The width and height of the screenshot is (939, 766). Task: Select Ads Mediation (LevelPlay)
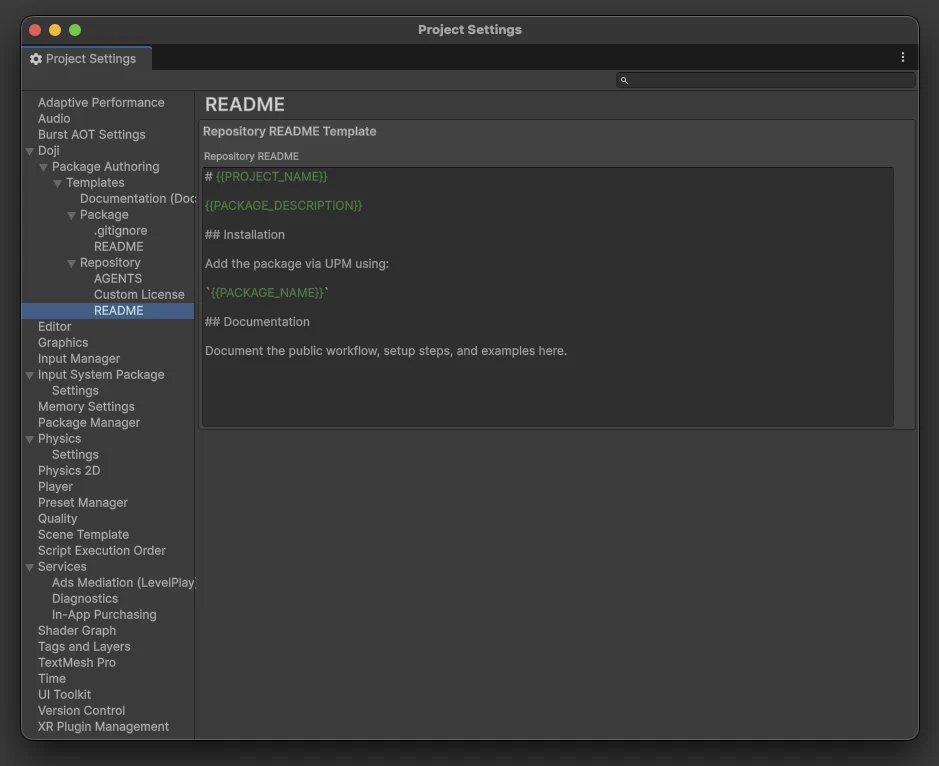(123, 582)
